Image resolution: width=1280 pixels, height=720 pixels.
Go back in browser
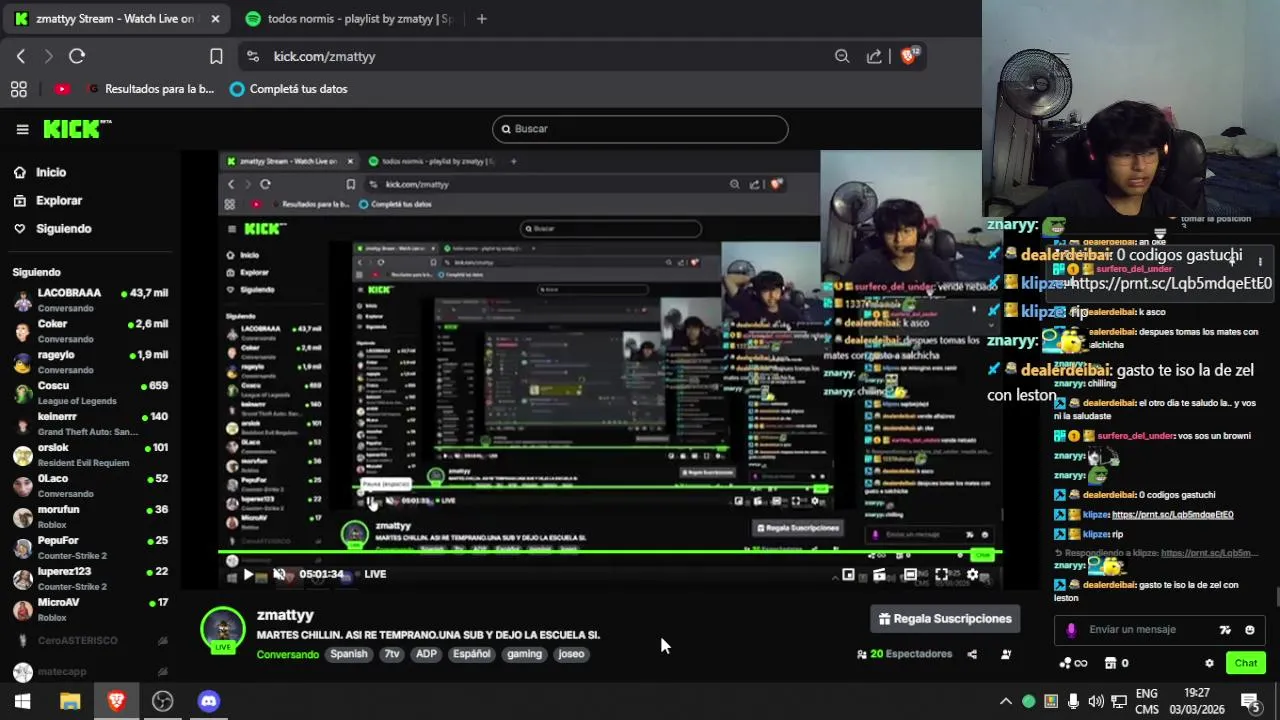tap(21, 57)
